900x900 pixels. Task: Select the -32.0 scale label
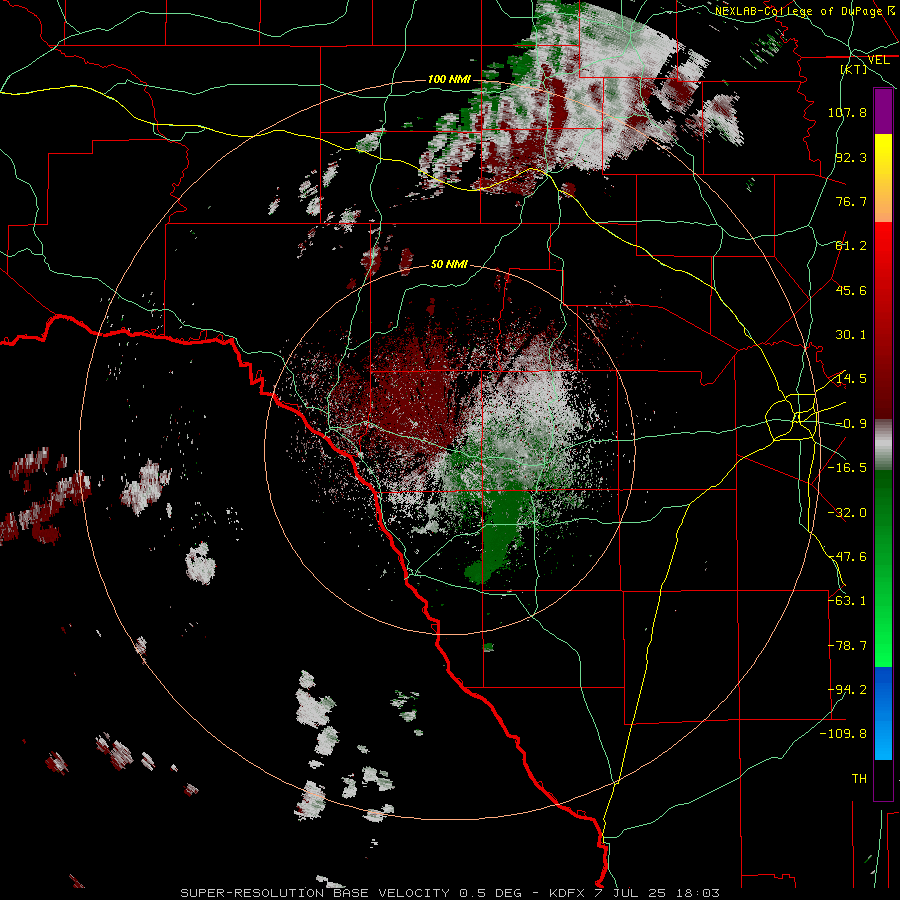coord(847,513)
